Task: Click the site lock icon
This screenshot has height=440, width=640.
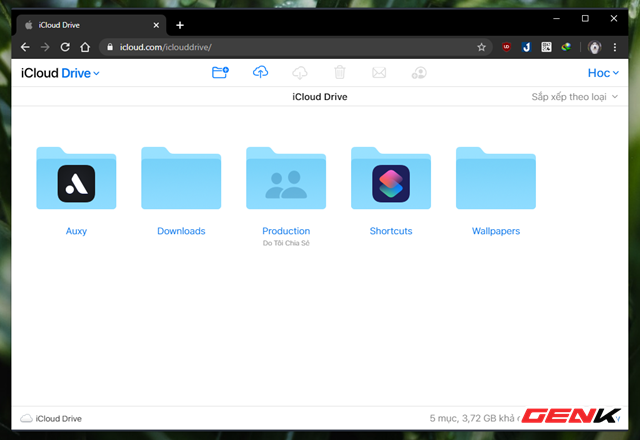Action: [x=110, y=47]
